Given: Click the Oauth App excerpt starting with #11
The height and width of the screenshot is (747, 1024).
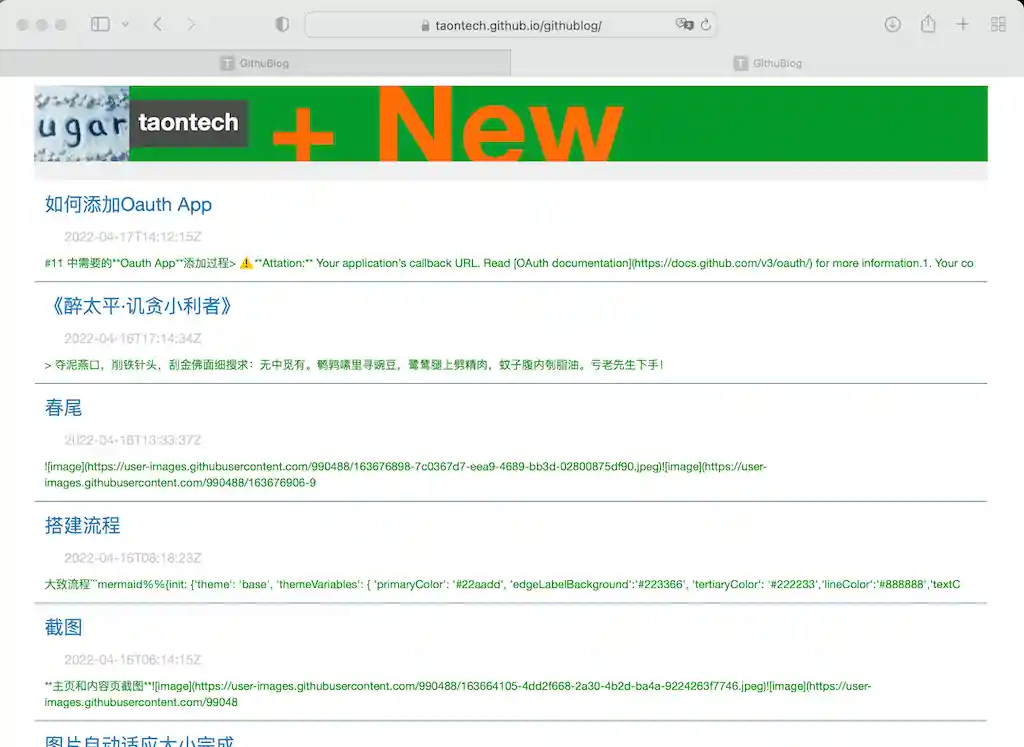Looking at the screenshot, I should (x=509, y=263).
